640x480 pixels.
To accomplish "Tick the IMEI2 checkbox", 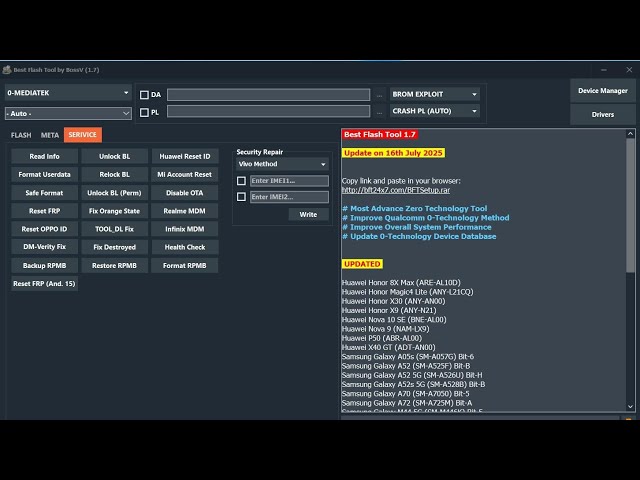I will click(x=241, y=197).
